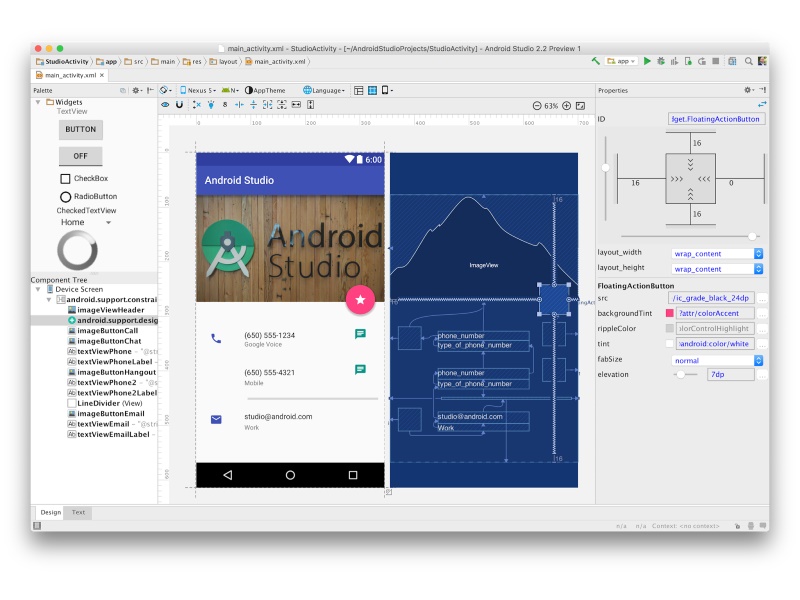Click the res breadcrumb folder

[x=192, y=62]
